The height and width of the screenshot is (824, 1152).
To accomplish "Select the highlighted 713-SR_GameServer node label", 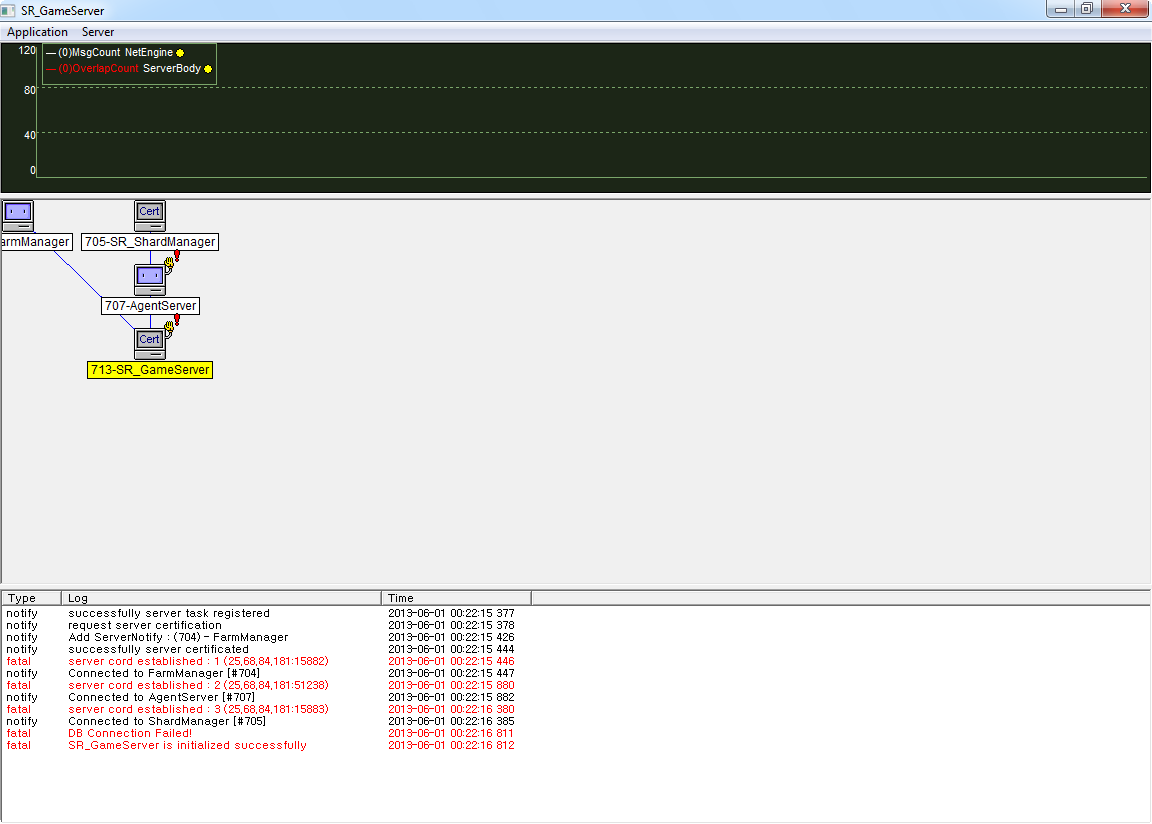I will [150, 370].
